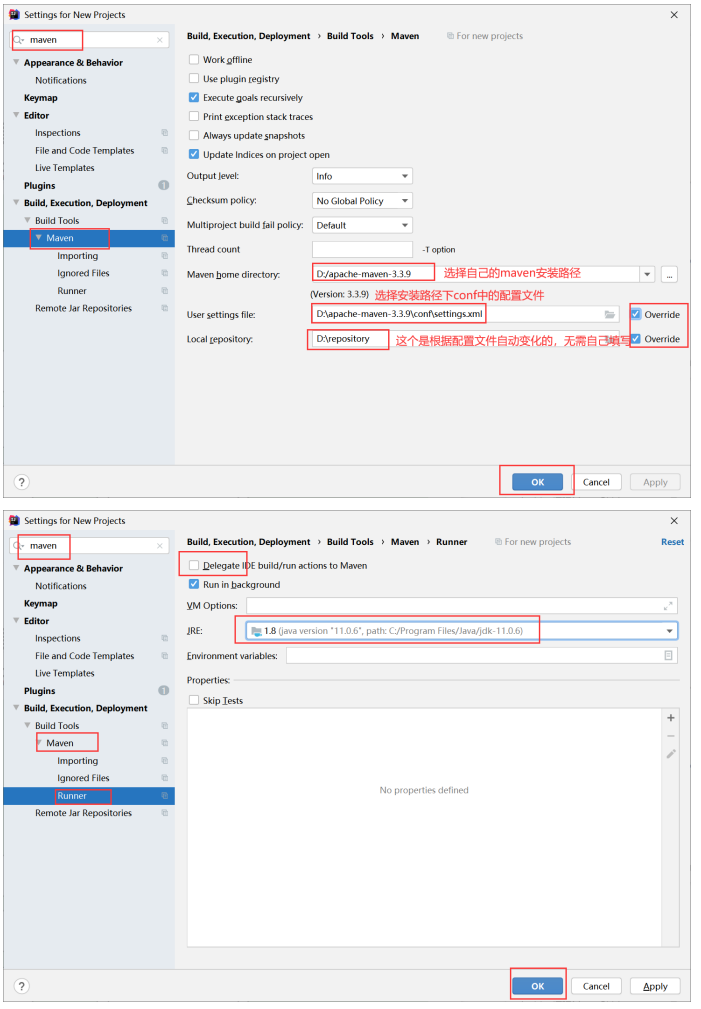Image resolution: width=701 pixels, height=1009 pixels.
Task: Uncheck Run in background
Action: [194, 584]
